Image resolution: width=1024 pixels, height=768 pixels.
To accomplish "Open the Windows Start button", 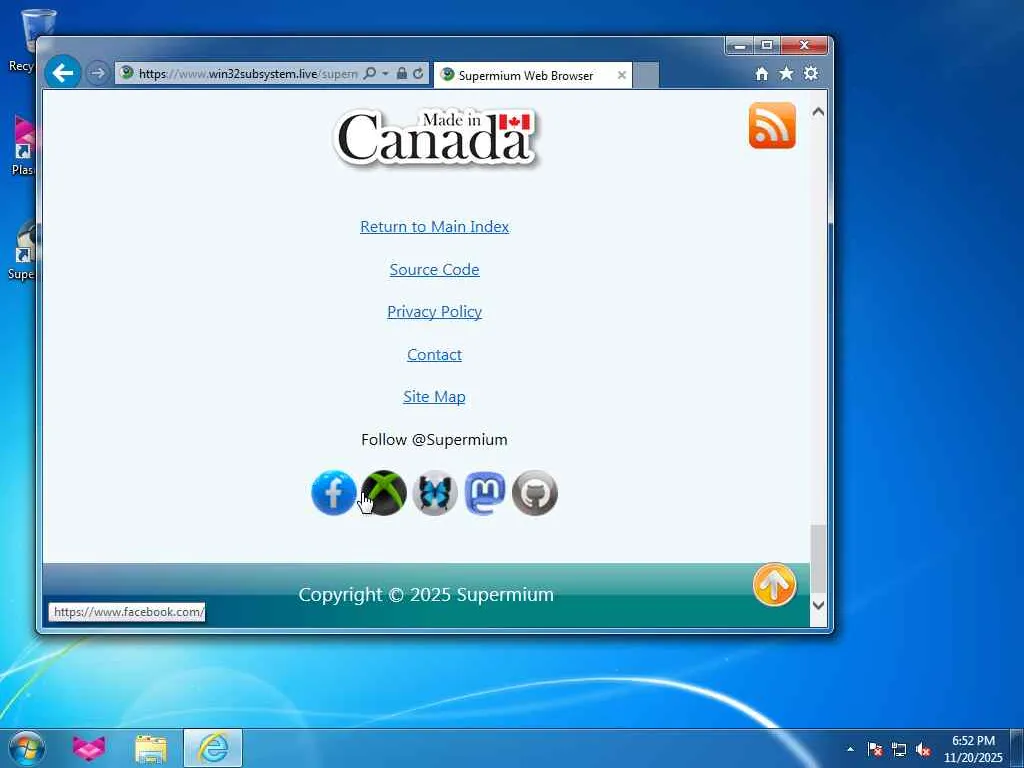I will pyautogui.click(x=27, y=748).
